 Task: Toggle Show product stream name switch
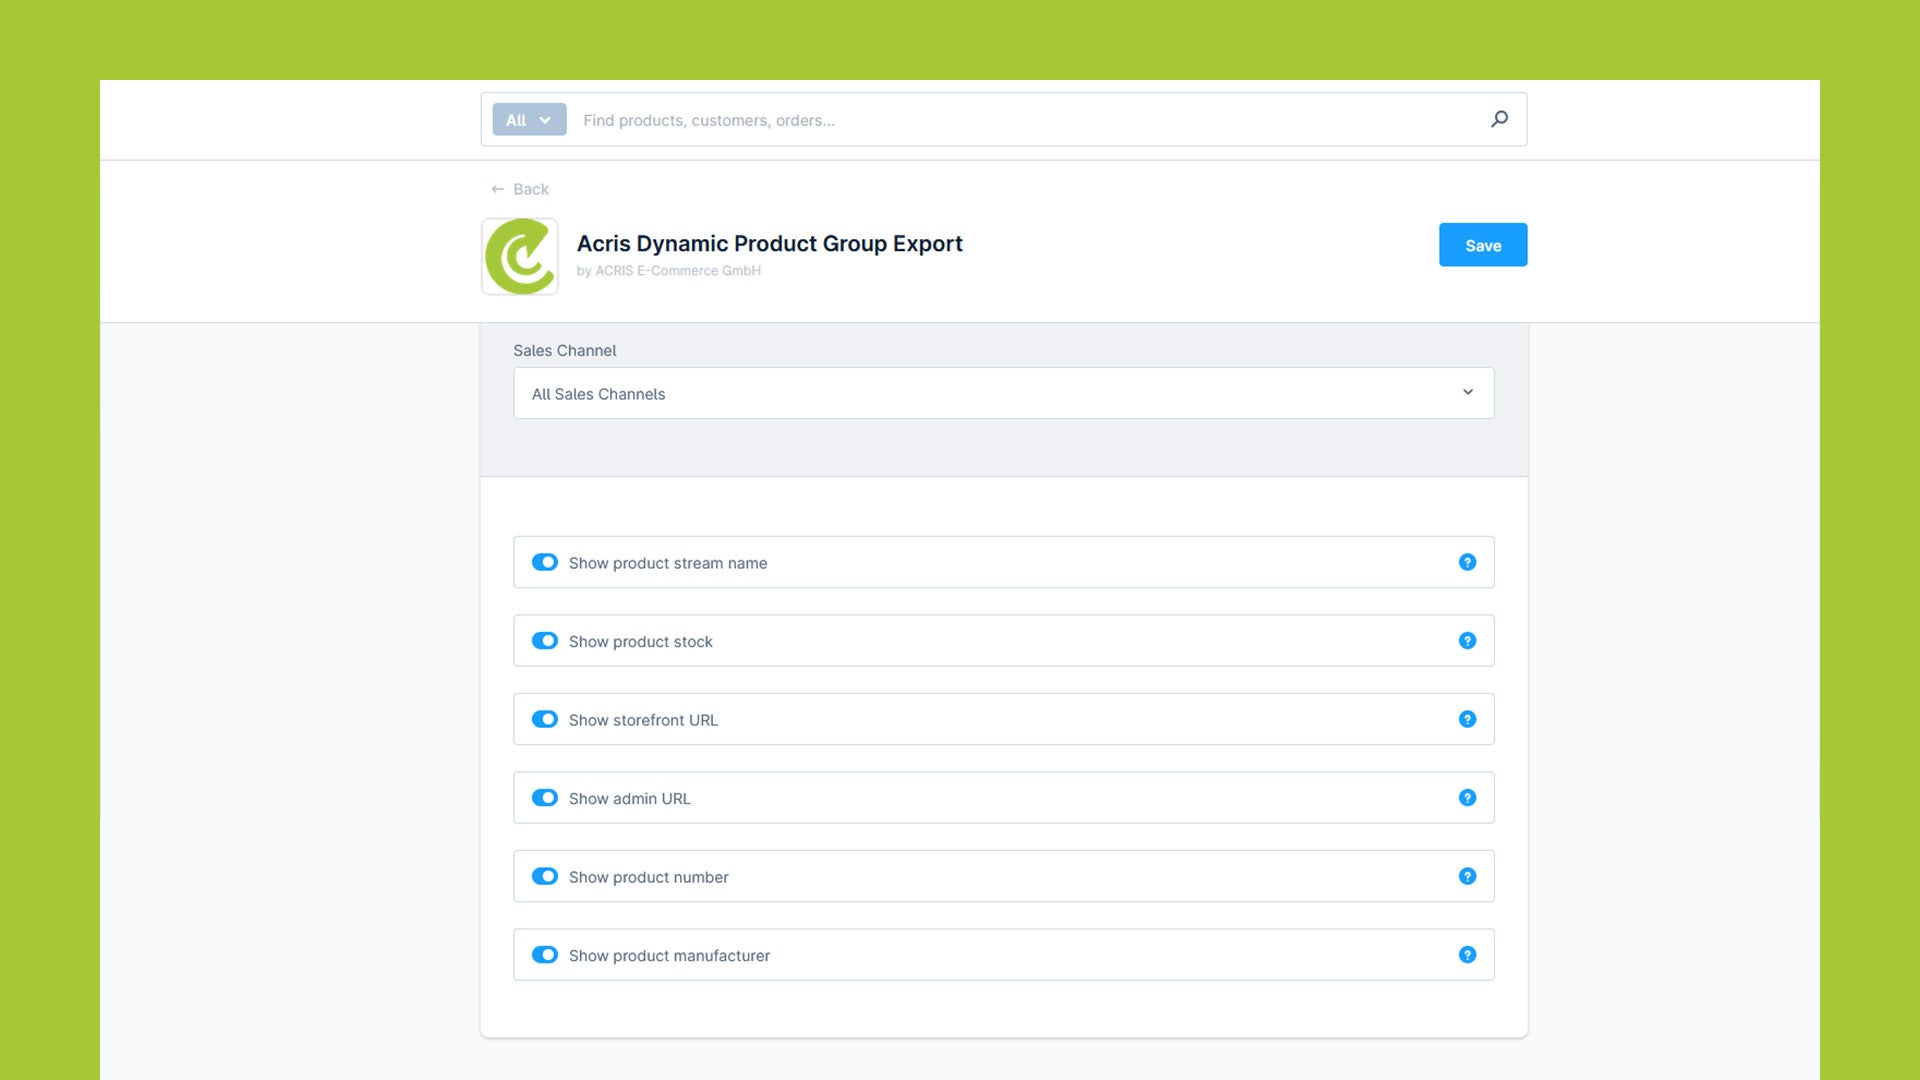click(545, 562)
